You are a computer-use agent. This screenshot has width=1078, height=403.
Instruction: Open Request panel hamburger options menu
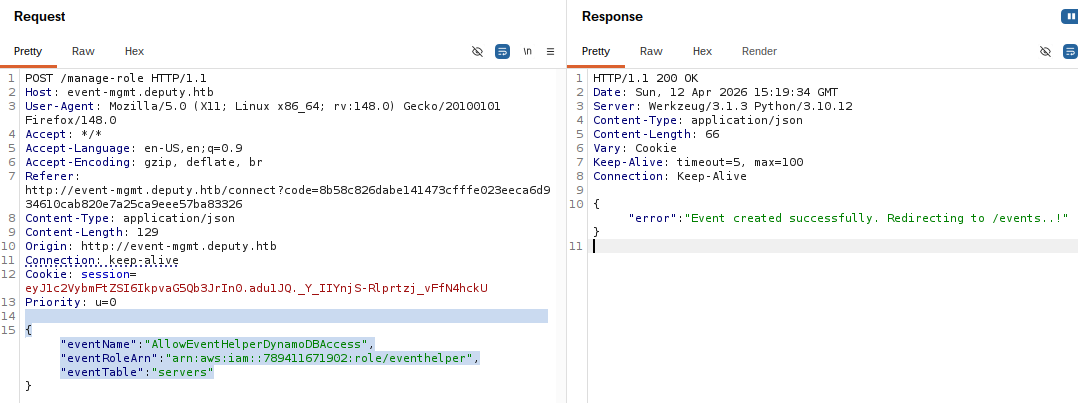[550, 51]
